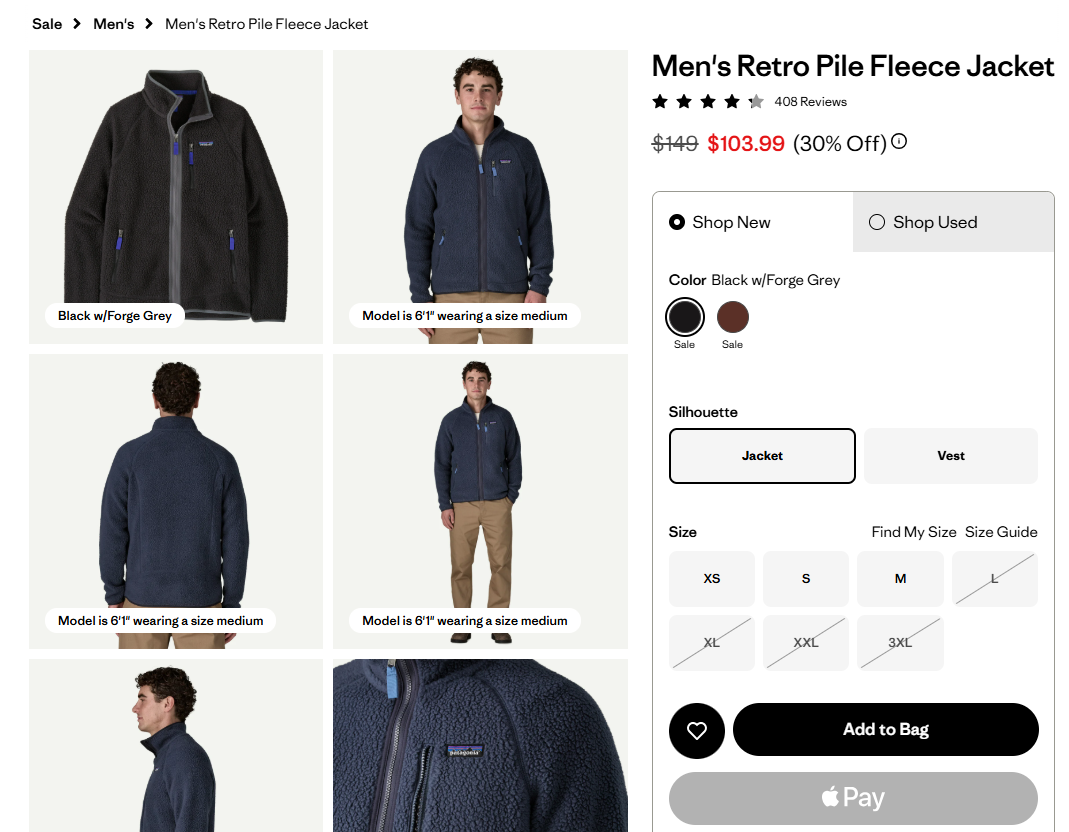Choose size M
The image size is (1069, 832).
click(x=900, y=579)
